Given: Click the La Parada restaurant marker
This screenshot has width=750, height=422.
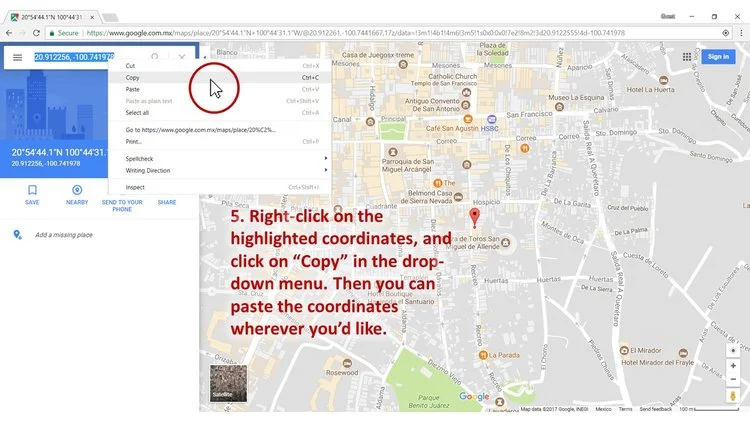Looking at the screenshot, I should pyautogui.click(x=483, y=355).
